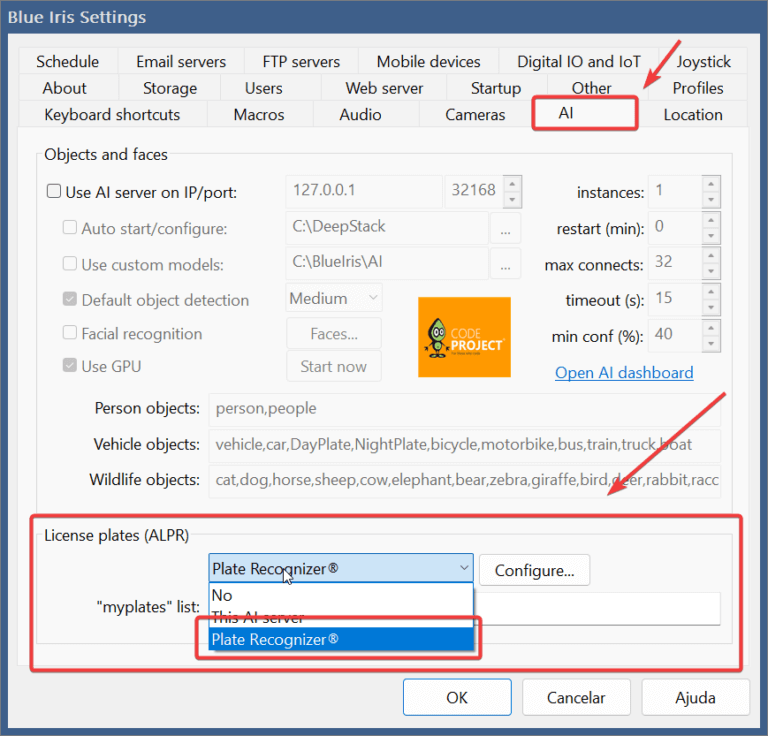768x736 pixels.
Task: Open the Digital IO and IoT tab
Action: (578, 61)
